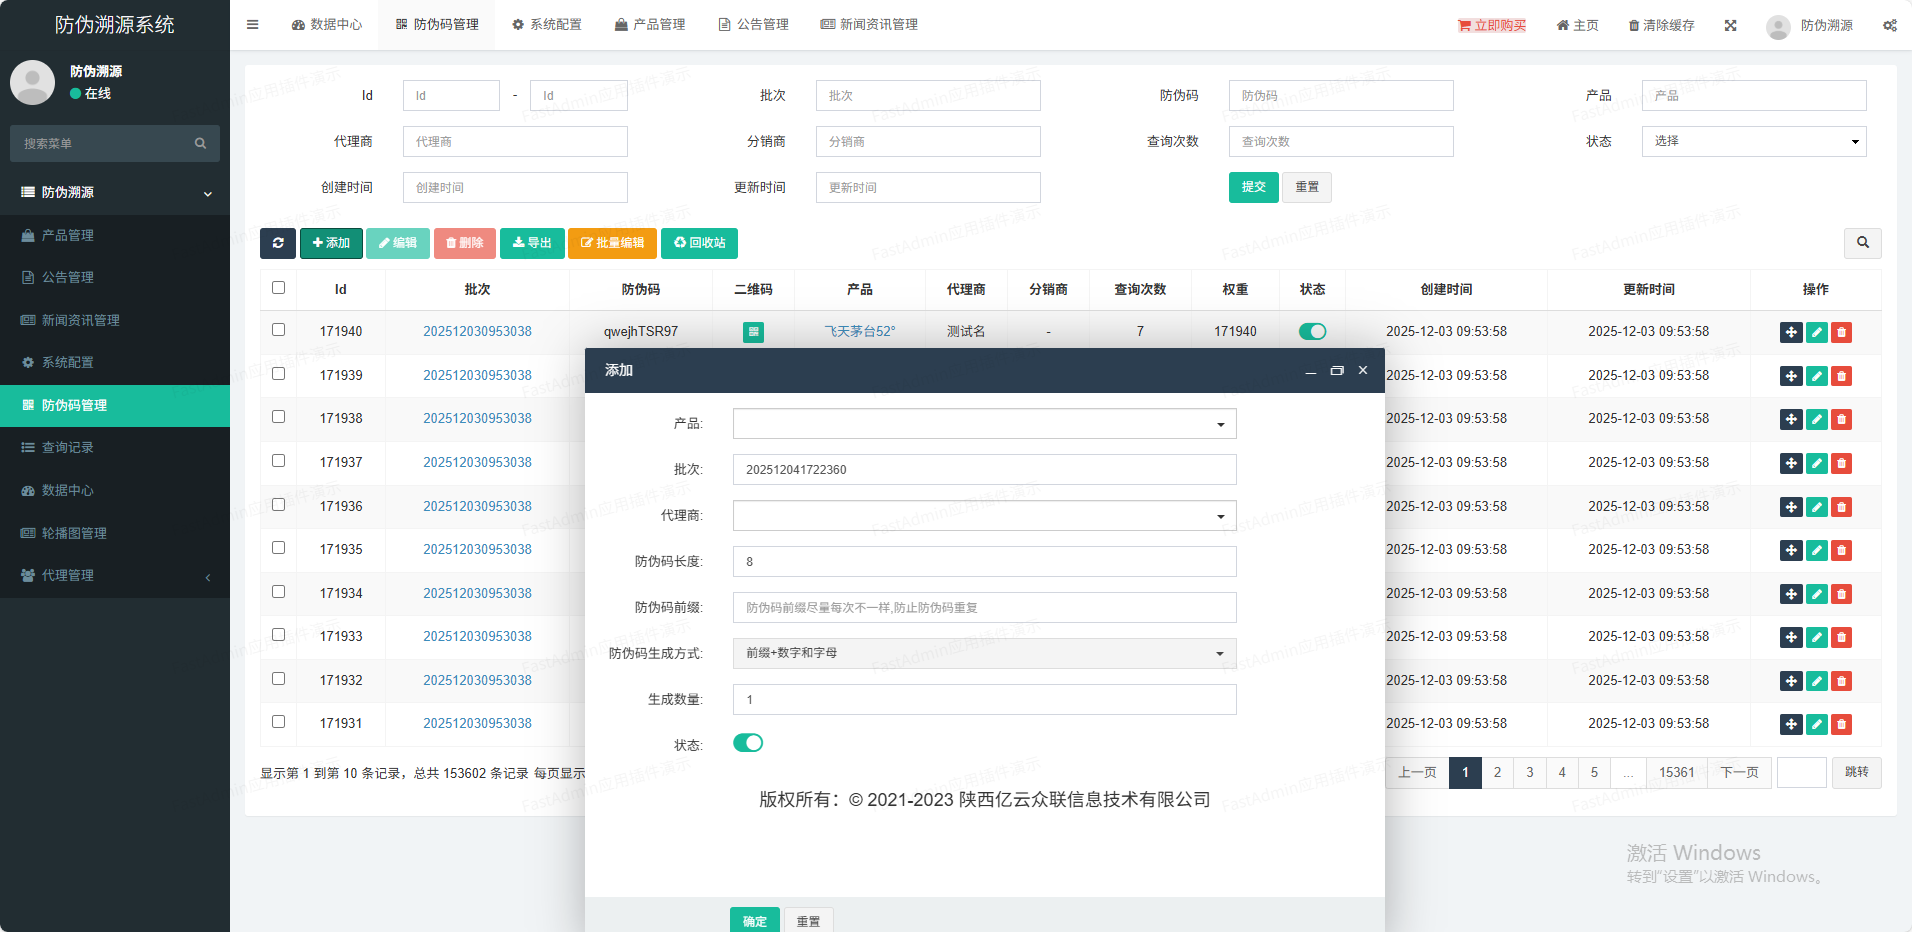The image size is (1912, 932).
Task: Toggle the sidebar hamburger menu icon
Action: click(253, 25)
